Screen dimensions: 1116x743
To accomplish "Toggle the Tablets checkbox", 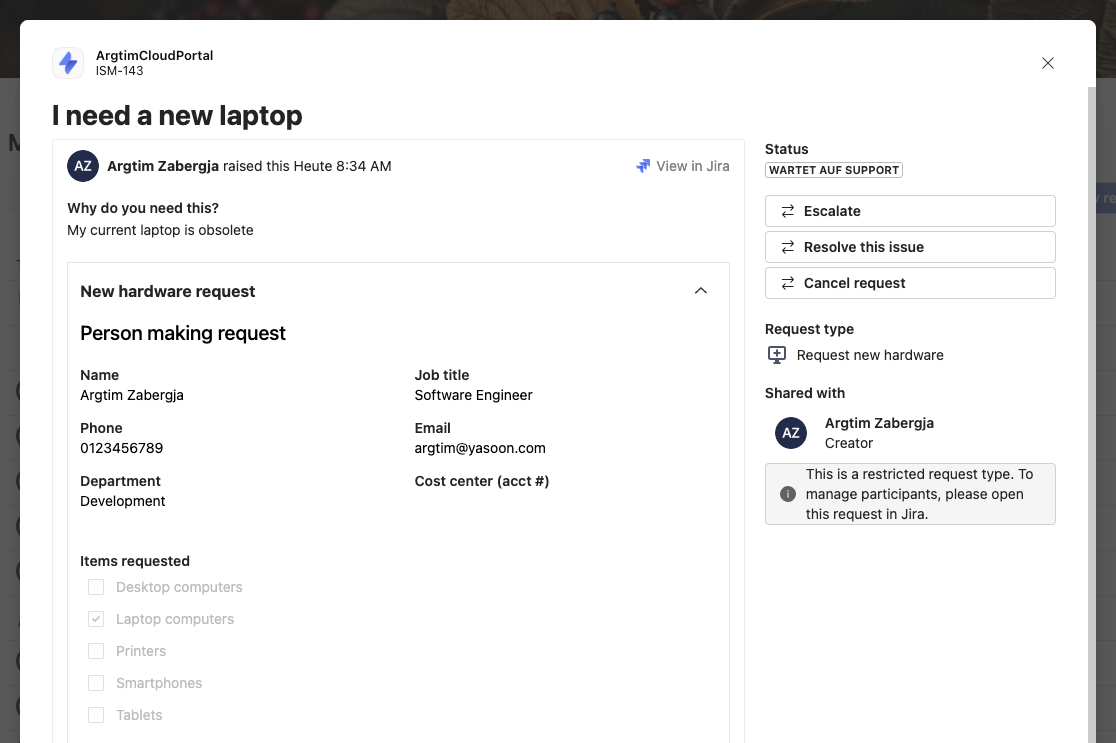I will (x=96, y=715).
